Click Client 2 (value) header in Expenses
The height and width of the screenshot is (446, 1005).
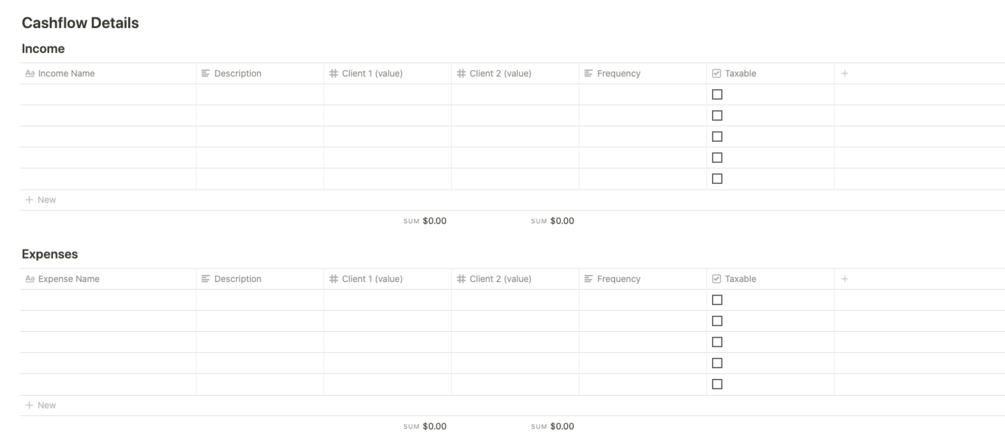[515, 279]
